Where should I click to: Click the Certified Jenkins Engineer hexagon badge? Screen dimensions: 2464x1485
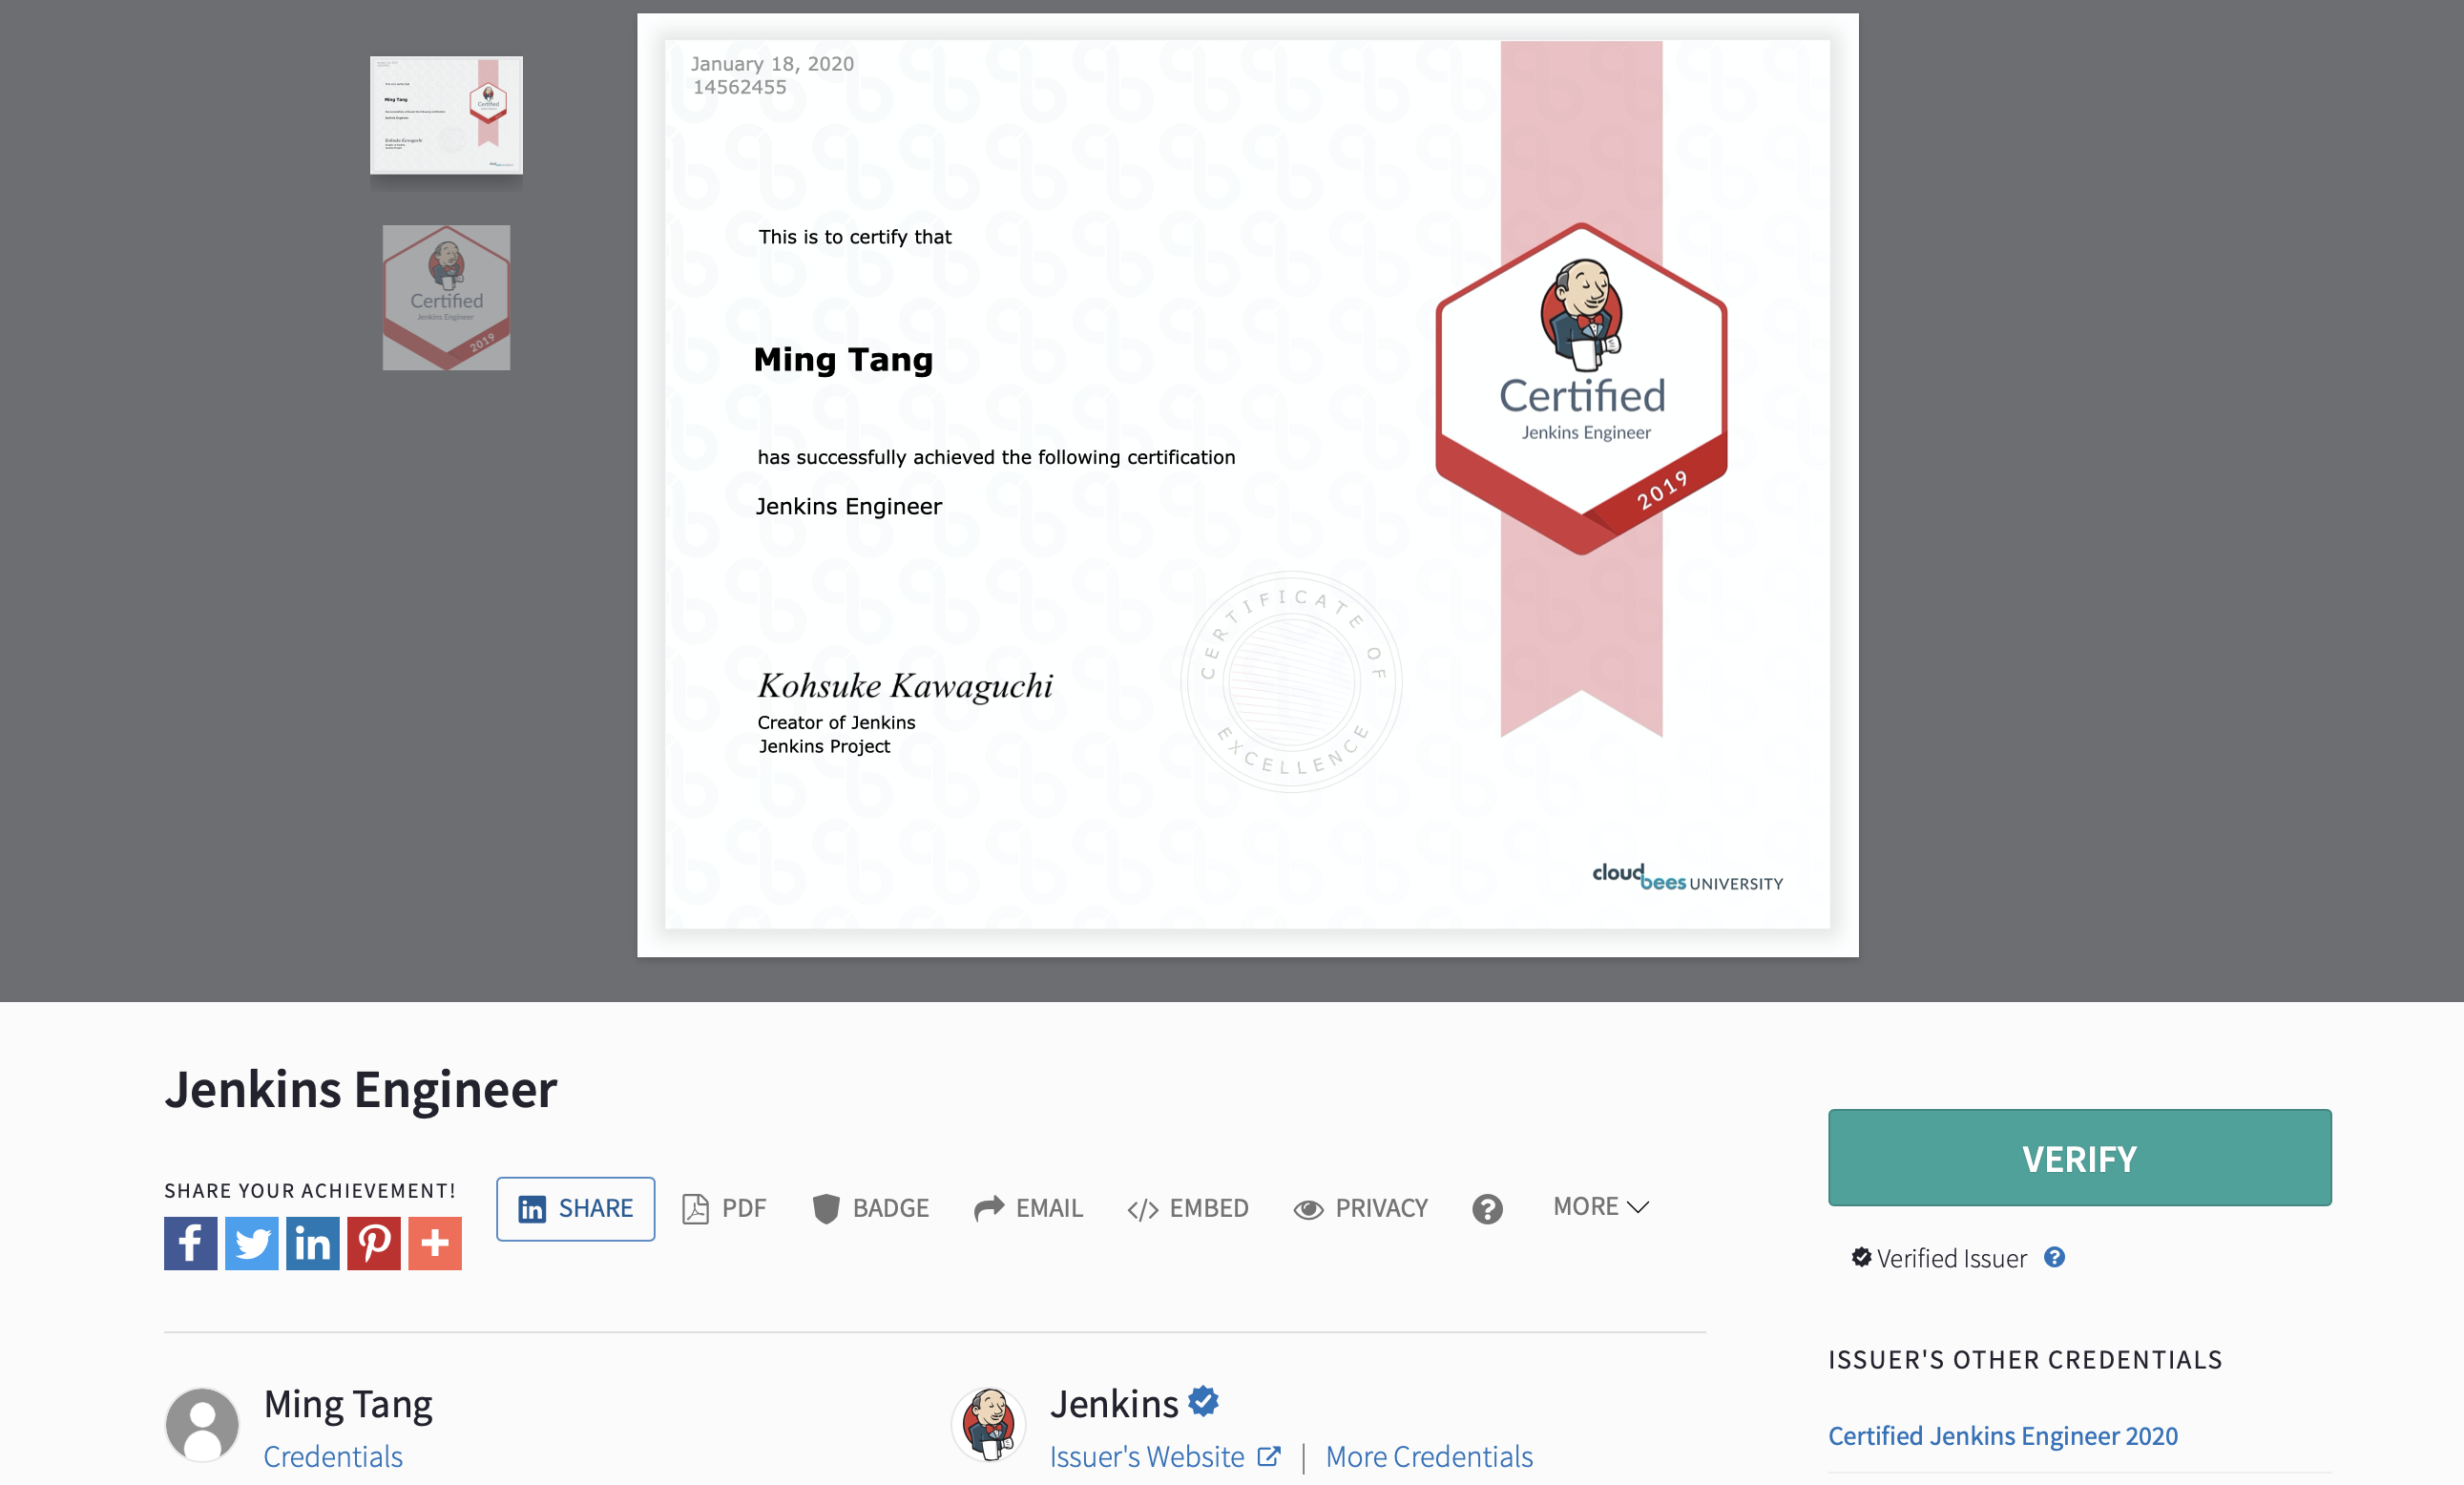[x=1581, y=388]
